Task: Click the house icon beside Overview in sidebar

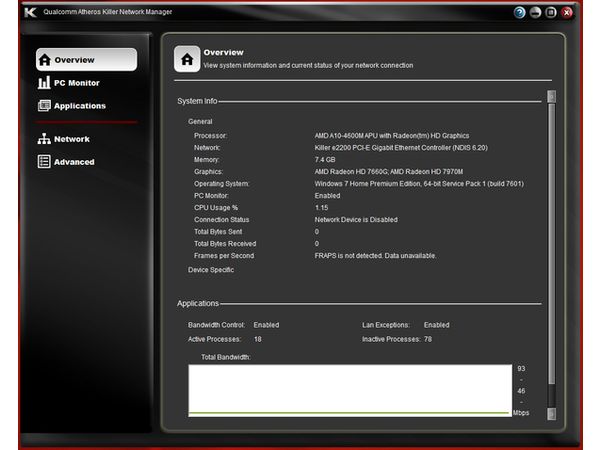Action: [45, 60]
